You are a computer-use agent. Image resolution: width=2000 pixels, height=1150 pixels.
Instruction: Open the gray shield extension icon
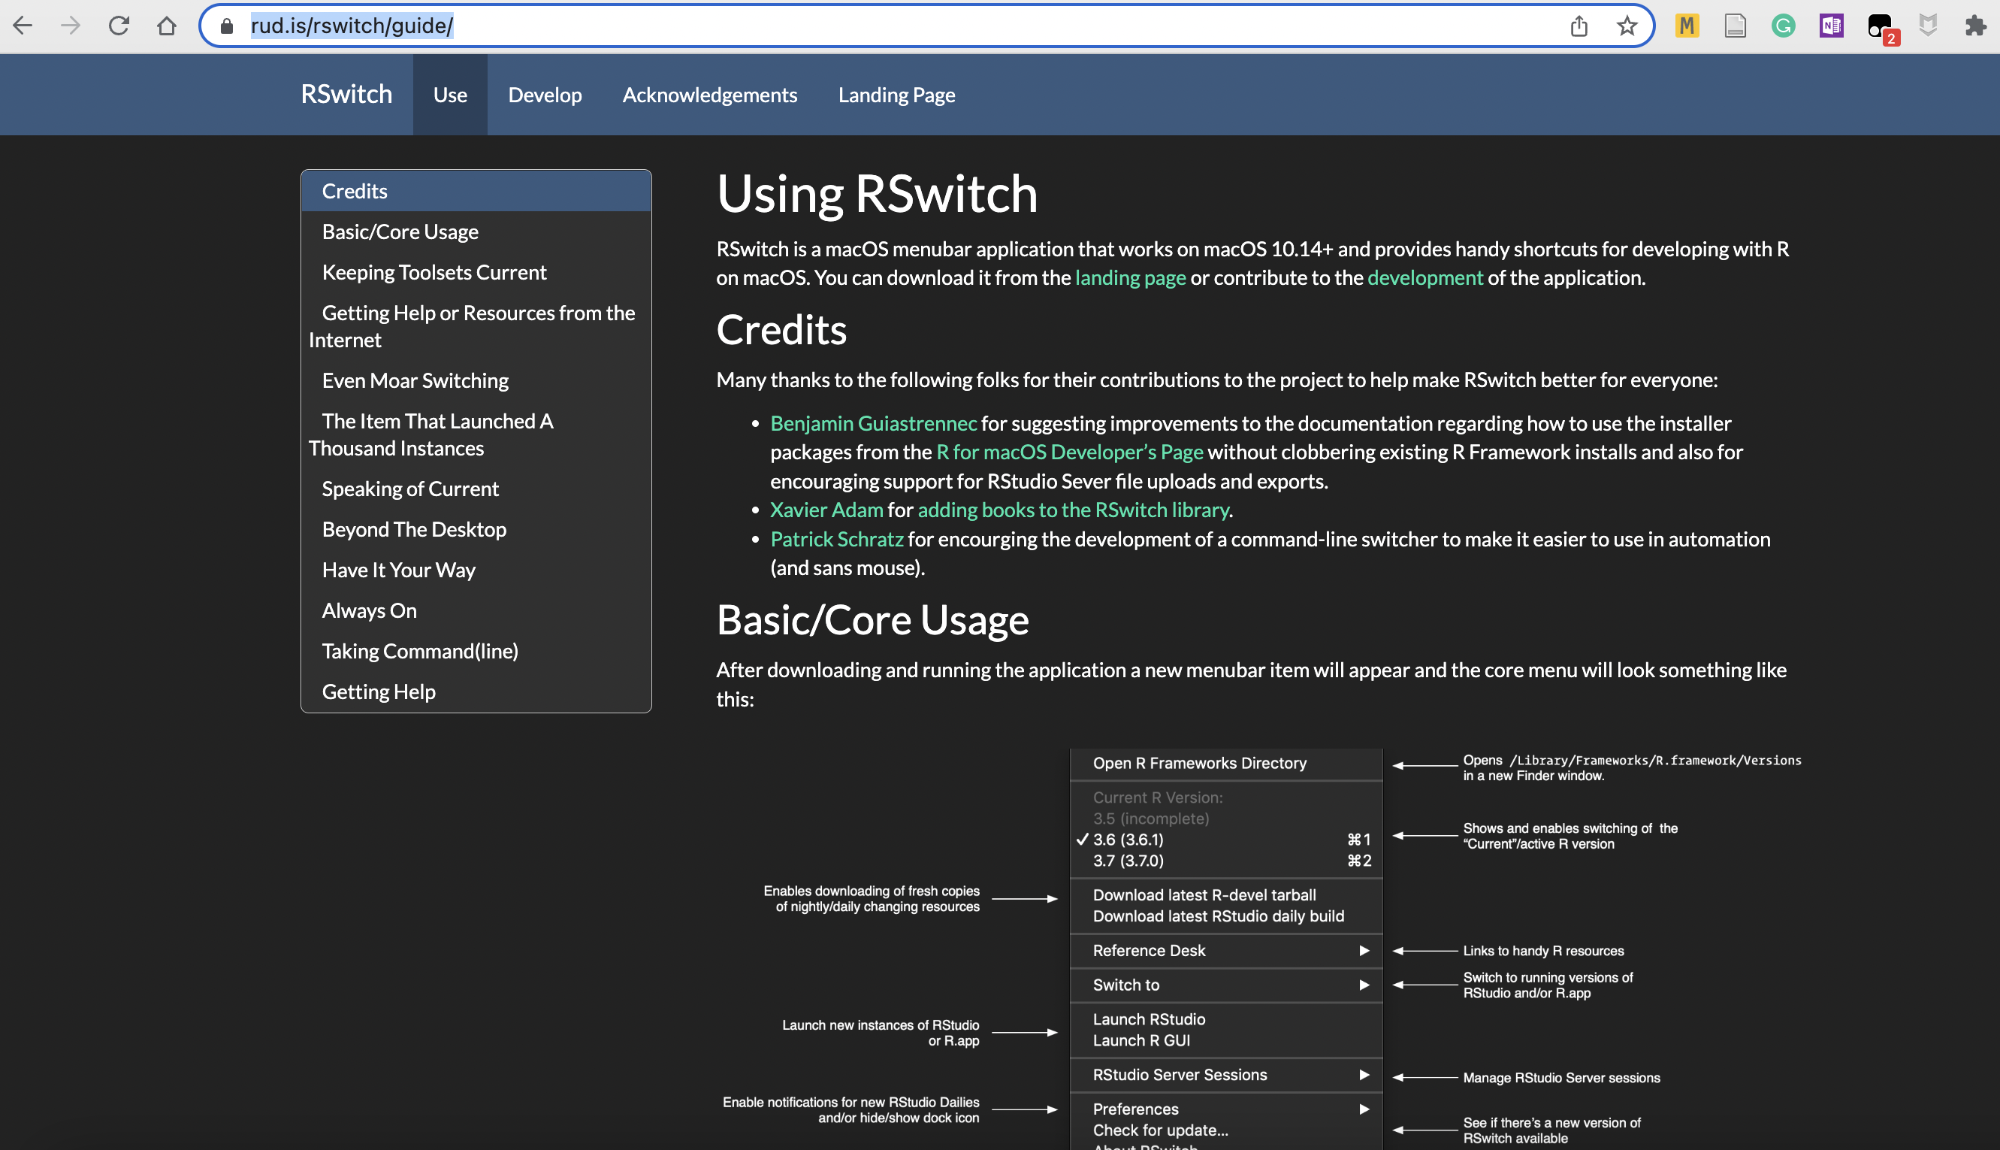point(1928,26)
